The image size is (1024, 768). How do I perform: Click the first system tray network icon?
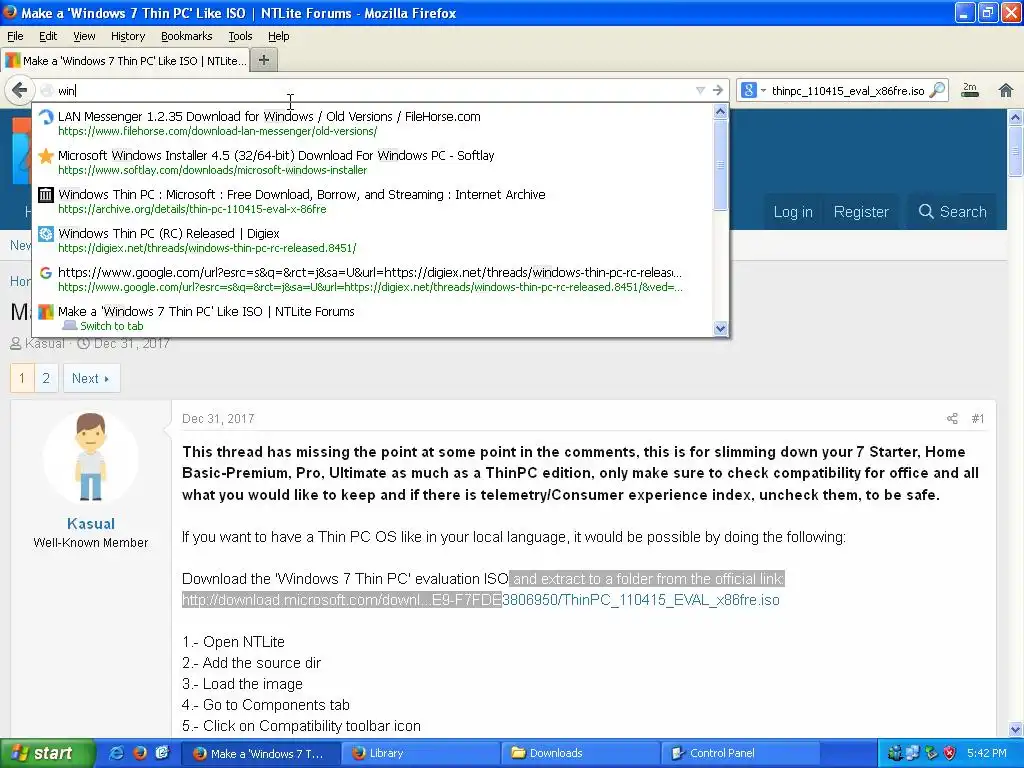click(x=894, y=753)
